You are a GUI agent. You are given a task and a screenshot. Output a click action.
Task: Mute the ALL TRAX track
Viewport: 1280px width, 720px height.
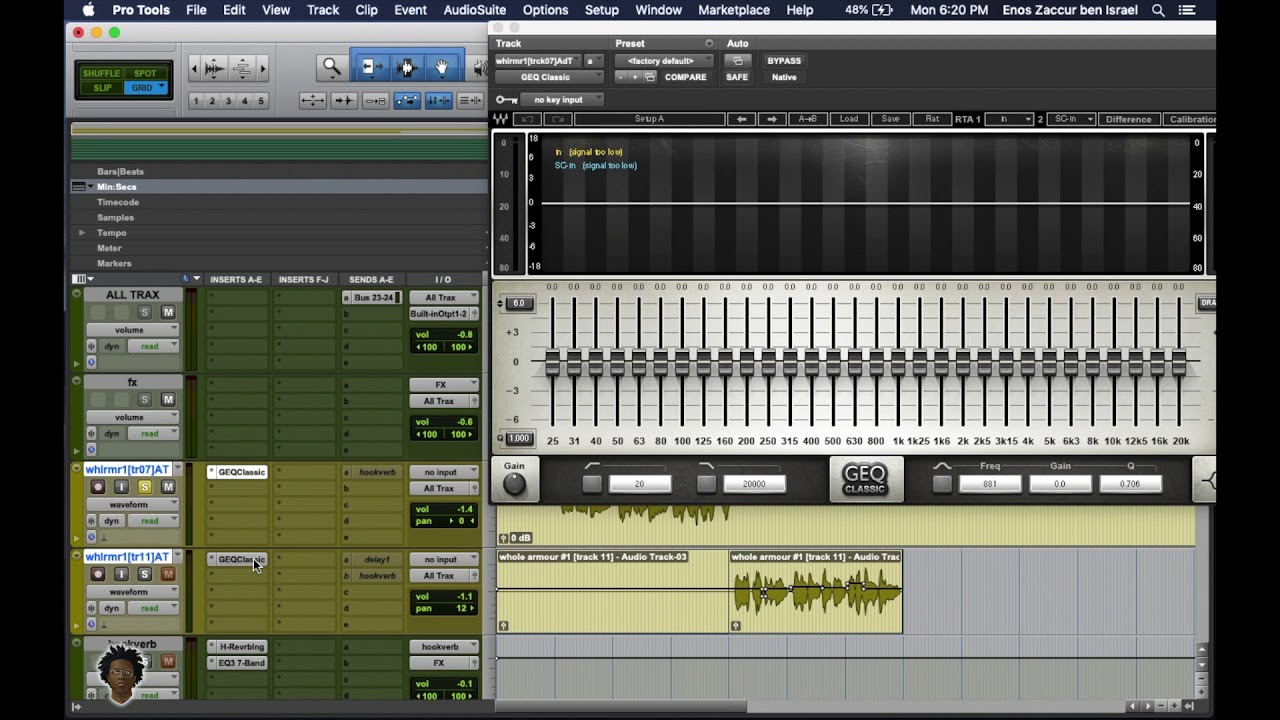click(168, 312)
